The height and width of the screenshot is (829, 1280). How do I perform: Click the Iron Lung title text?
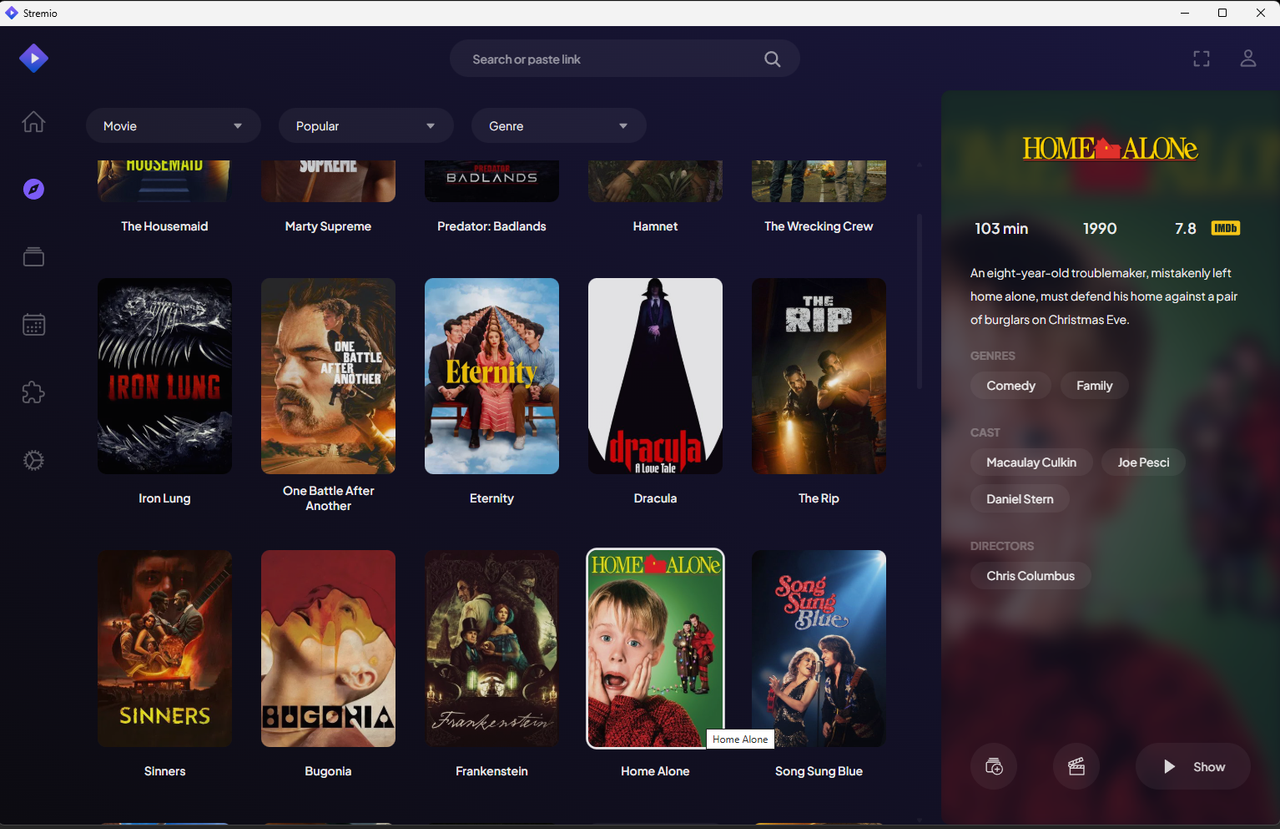coord(165,498)
